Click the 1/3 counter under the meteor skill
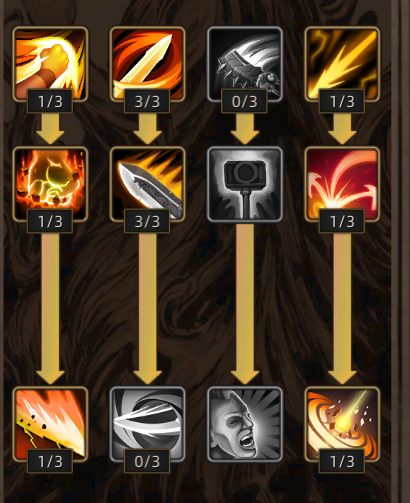This screenshot has height=503, width=410. [x=342, y=461]
